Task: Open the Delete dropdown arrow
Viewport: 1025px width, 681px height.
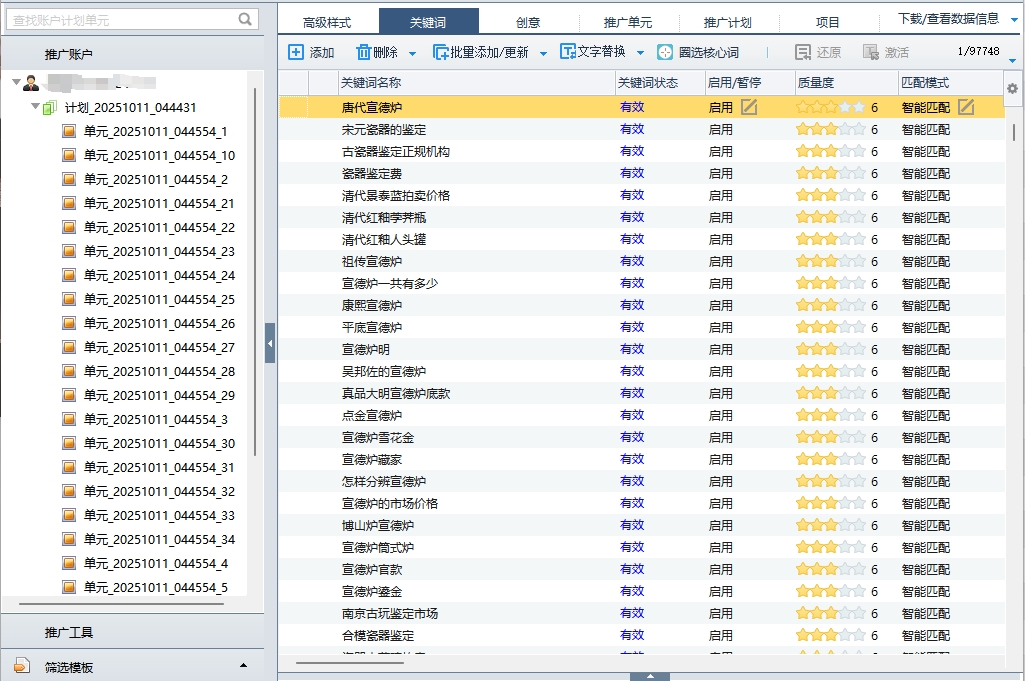Action: click(x=412, y=53)
